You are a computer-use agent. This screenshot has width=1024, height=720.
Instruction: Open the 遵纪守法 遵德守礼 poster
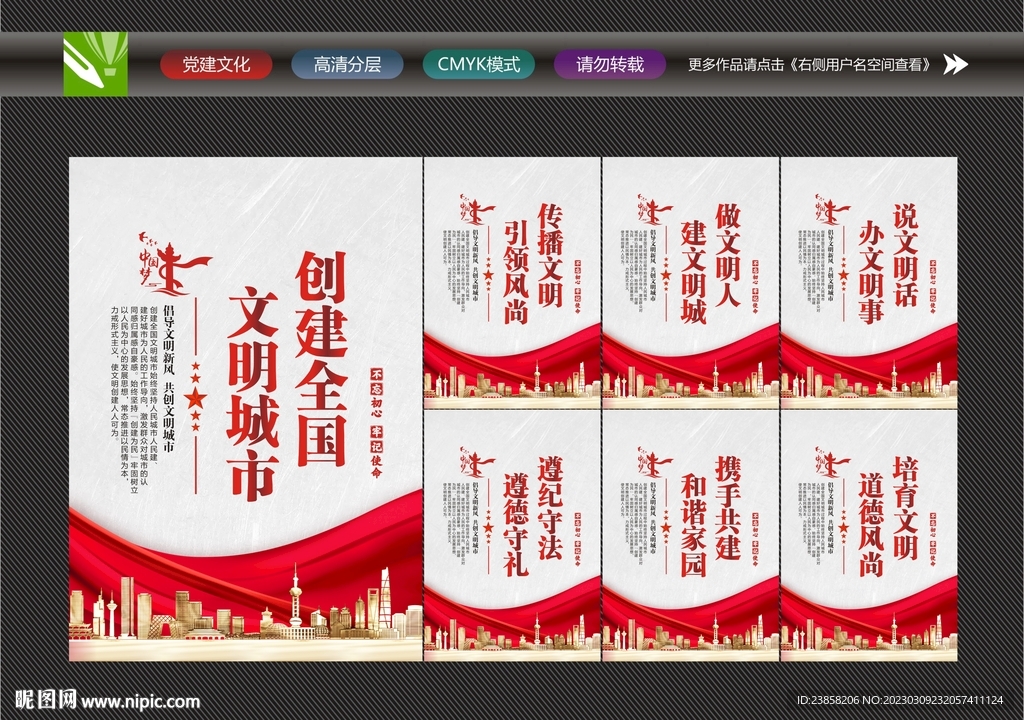(x=512, y=536)
